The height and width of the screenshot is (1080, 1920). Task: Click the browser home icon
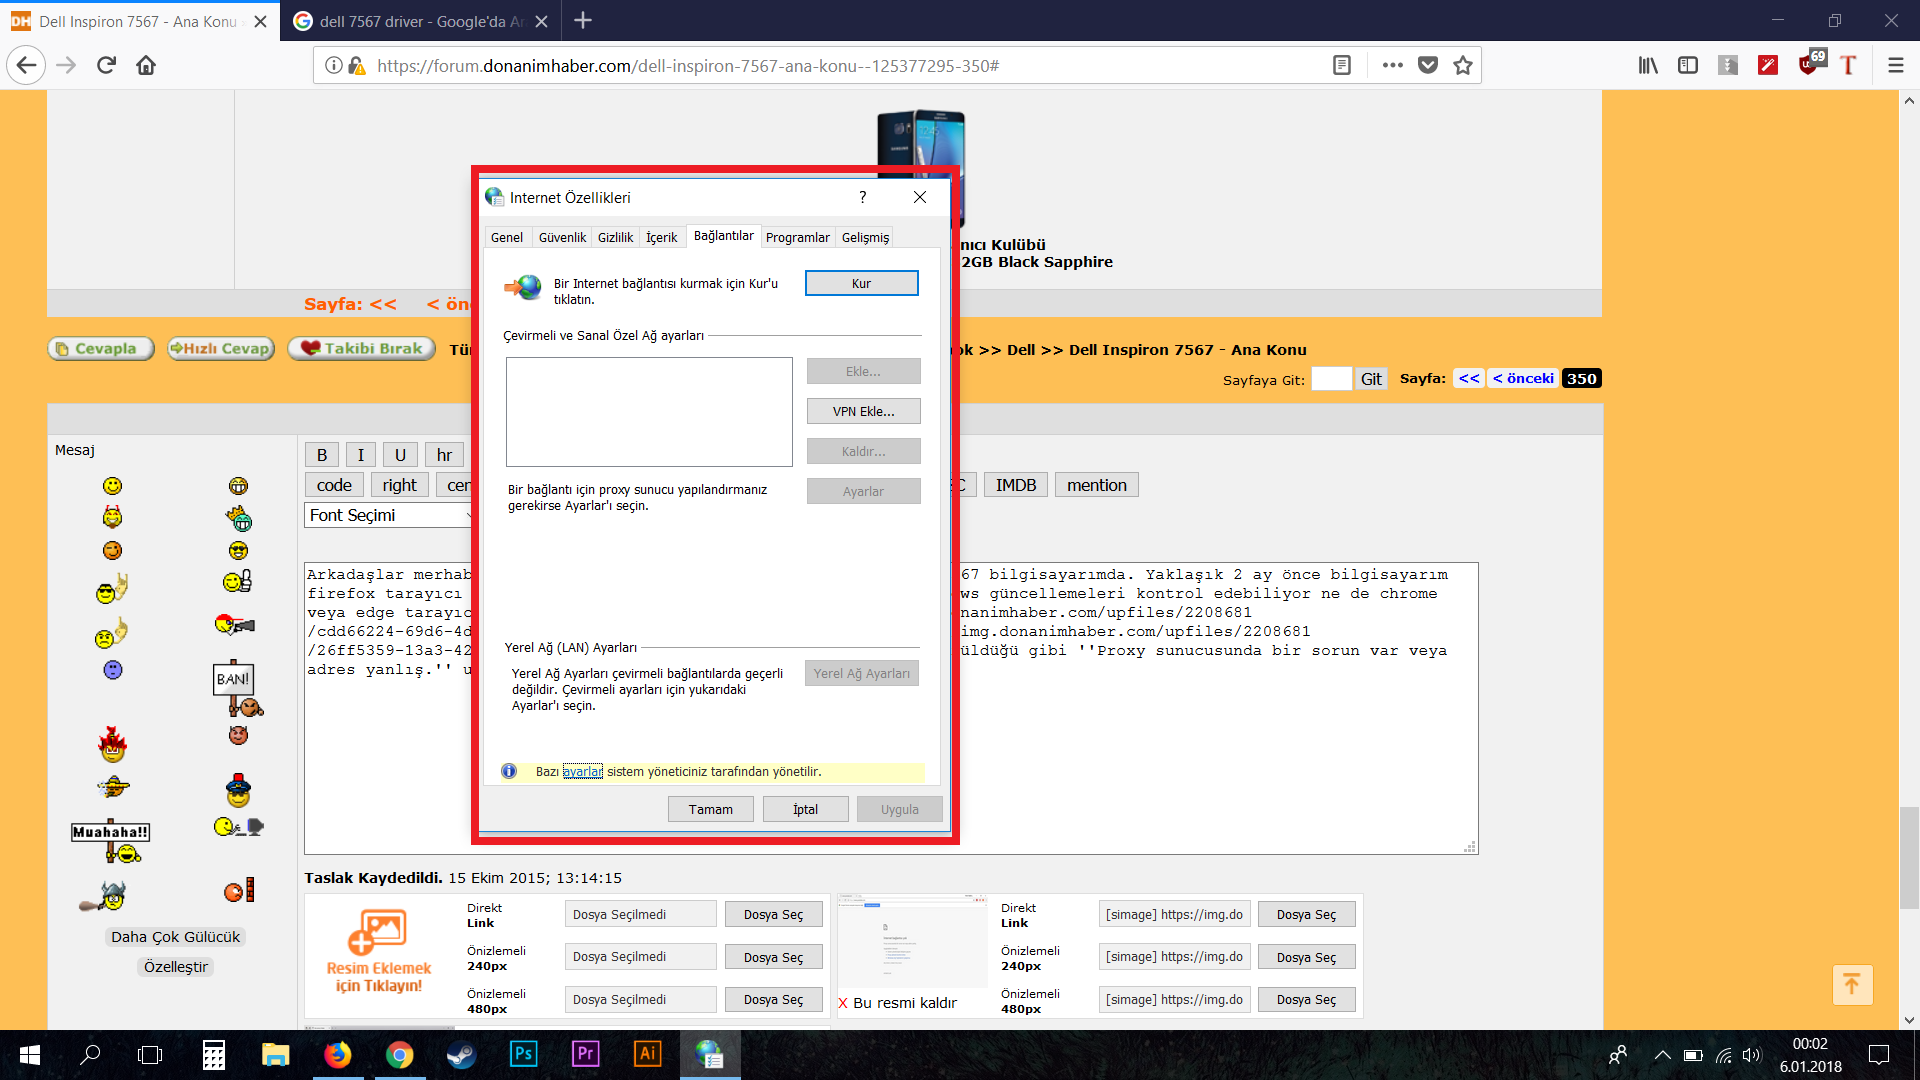point(146,65)
